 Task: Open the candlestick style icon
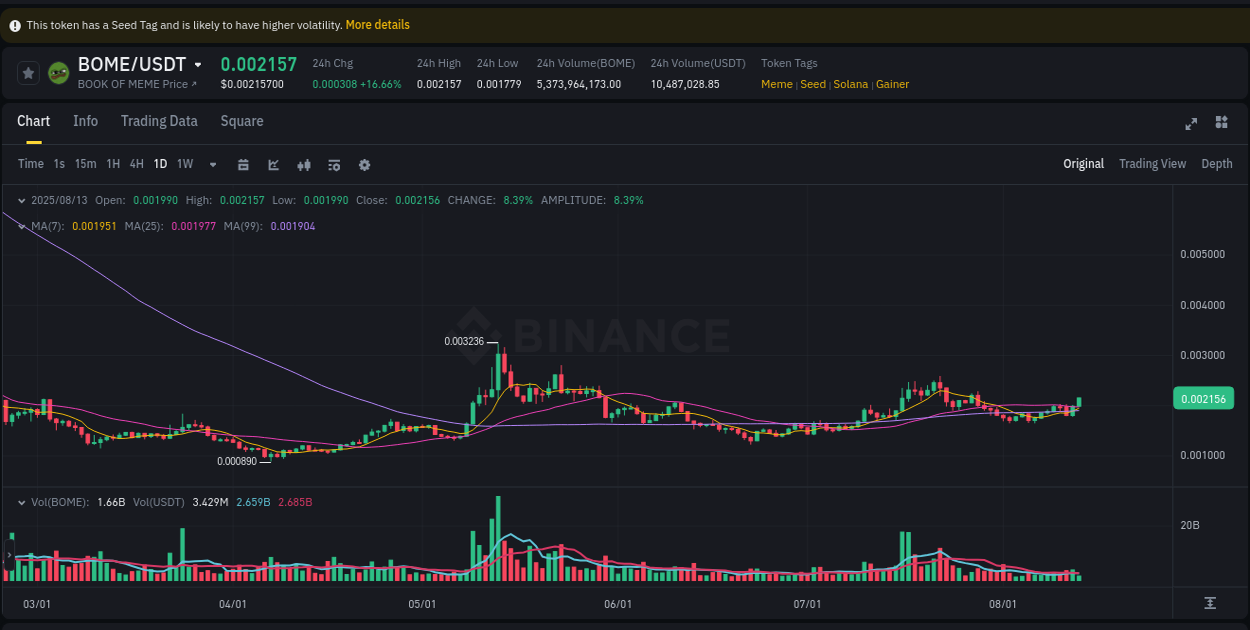304,163
